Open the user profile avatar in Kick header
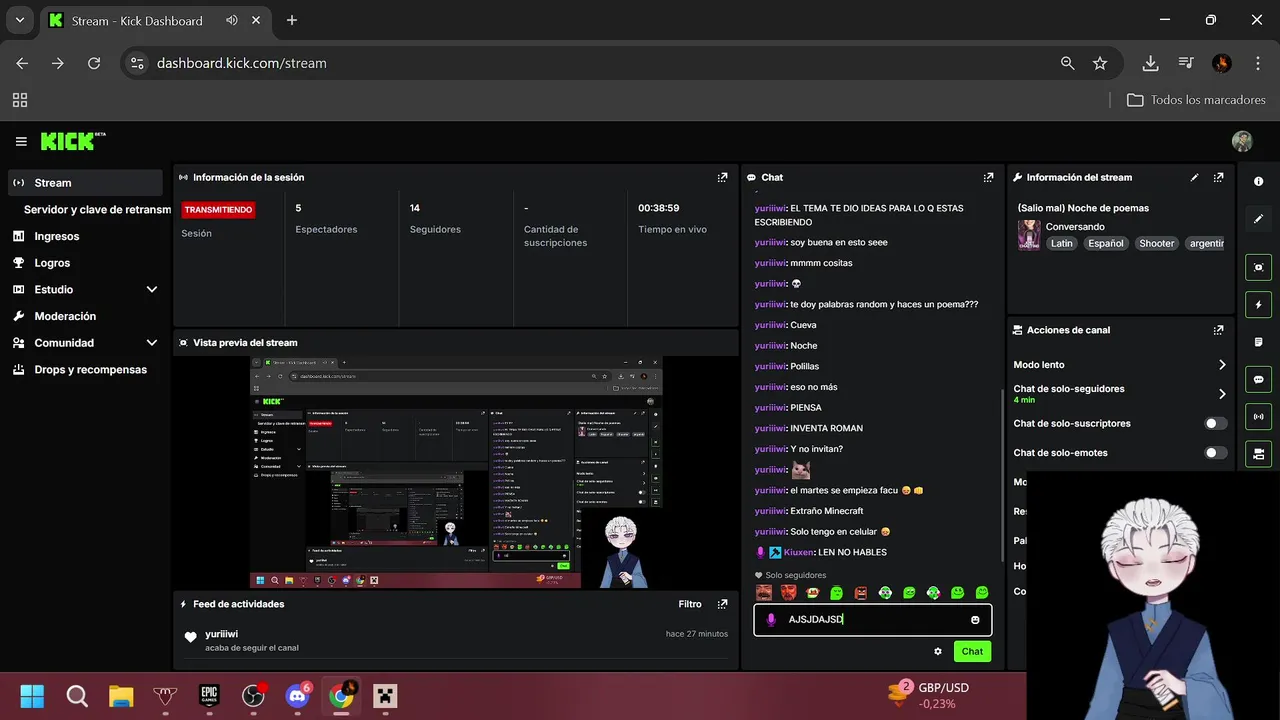1280x720 pixels. 1242,142
